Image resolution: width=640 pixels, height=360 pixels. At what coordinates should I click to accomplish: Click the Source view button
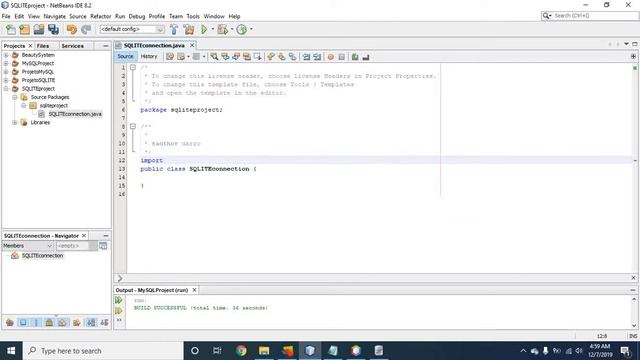[125, 56]
